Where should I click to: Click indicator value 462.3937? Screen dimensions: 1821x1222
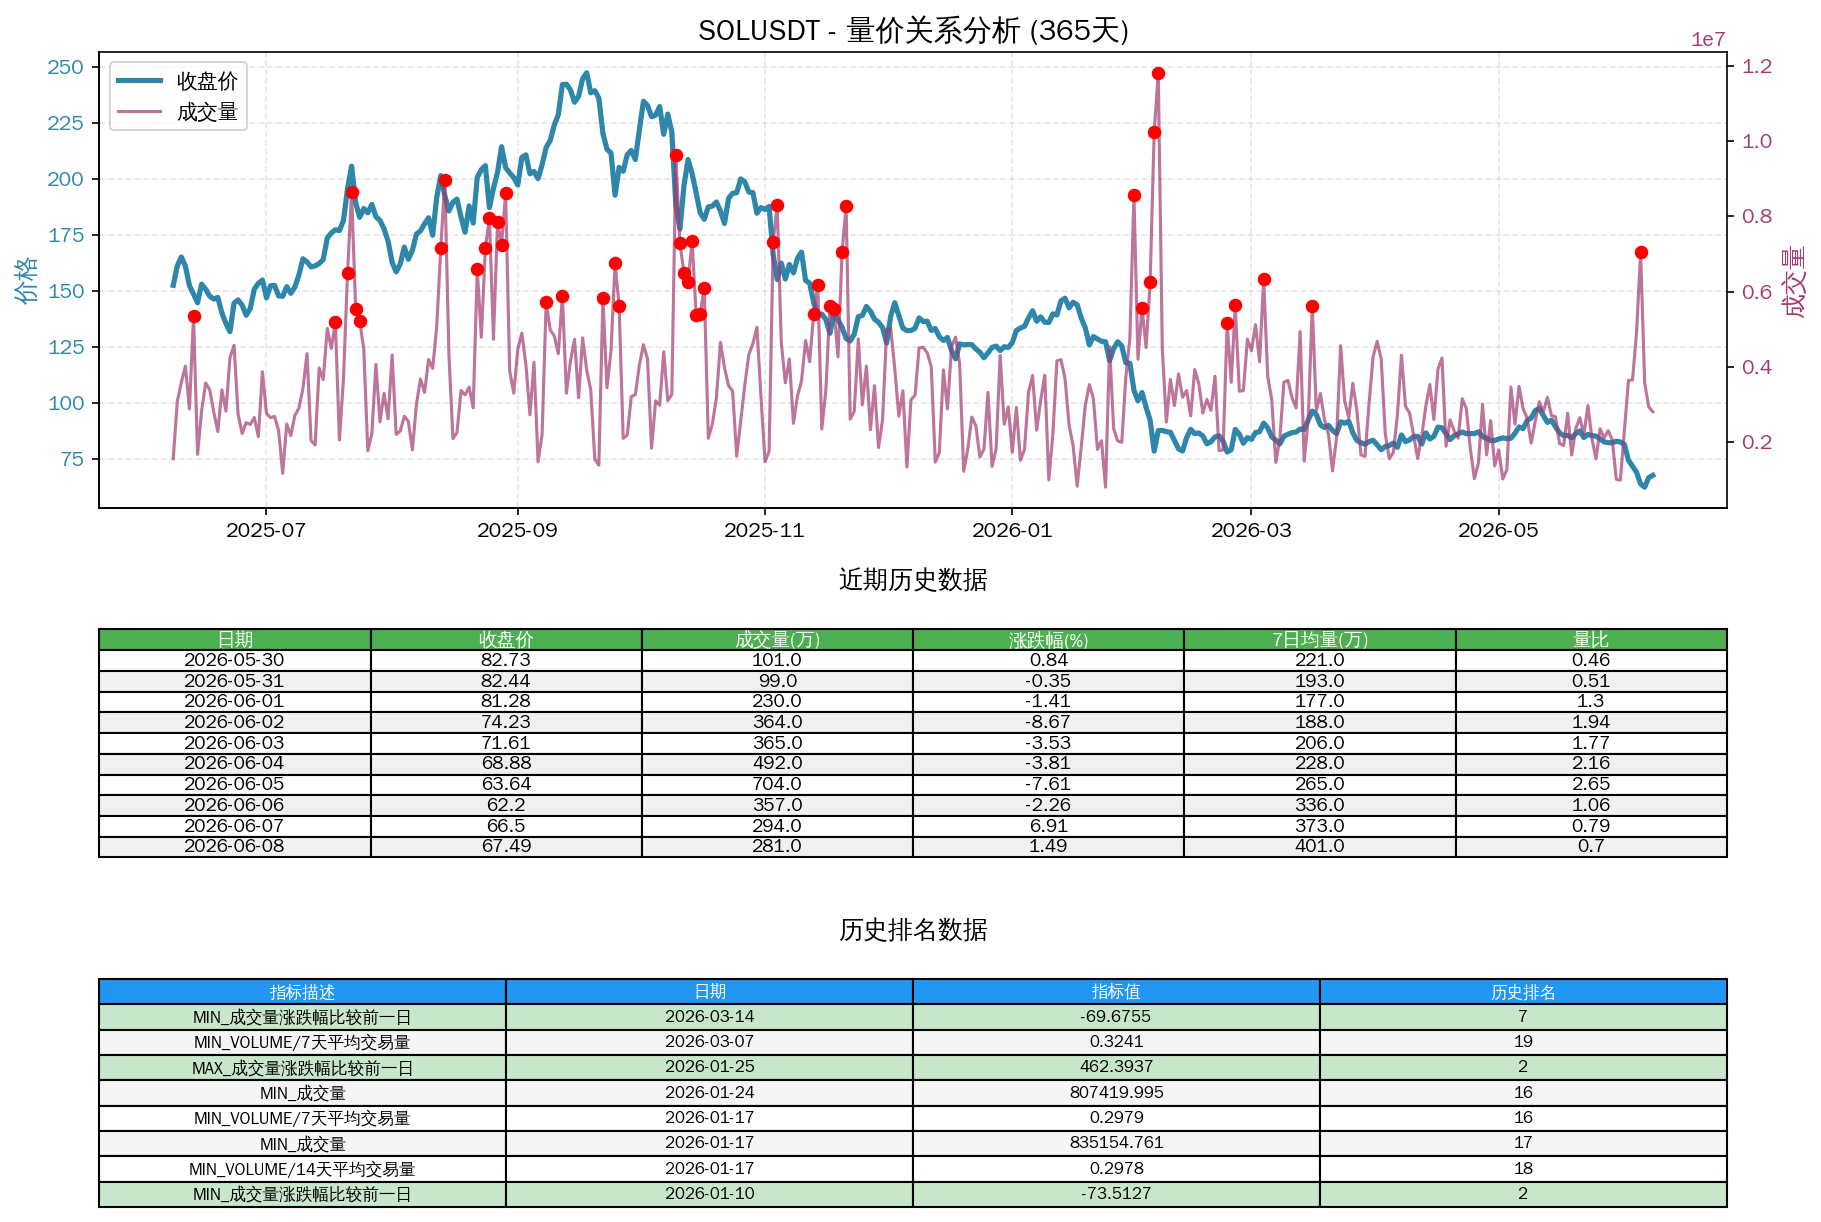[1116, 1068]
